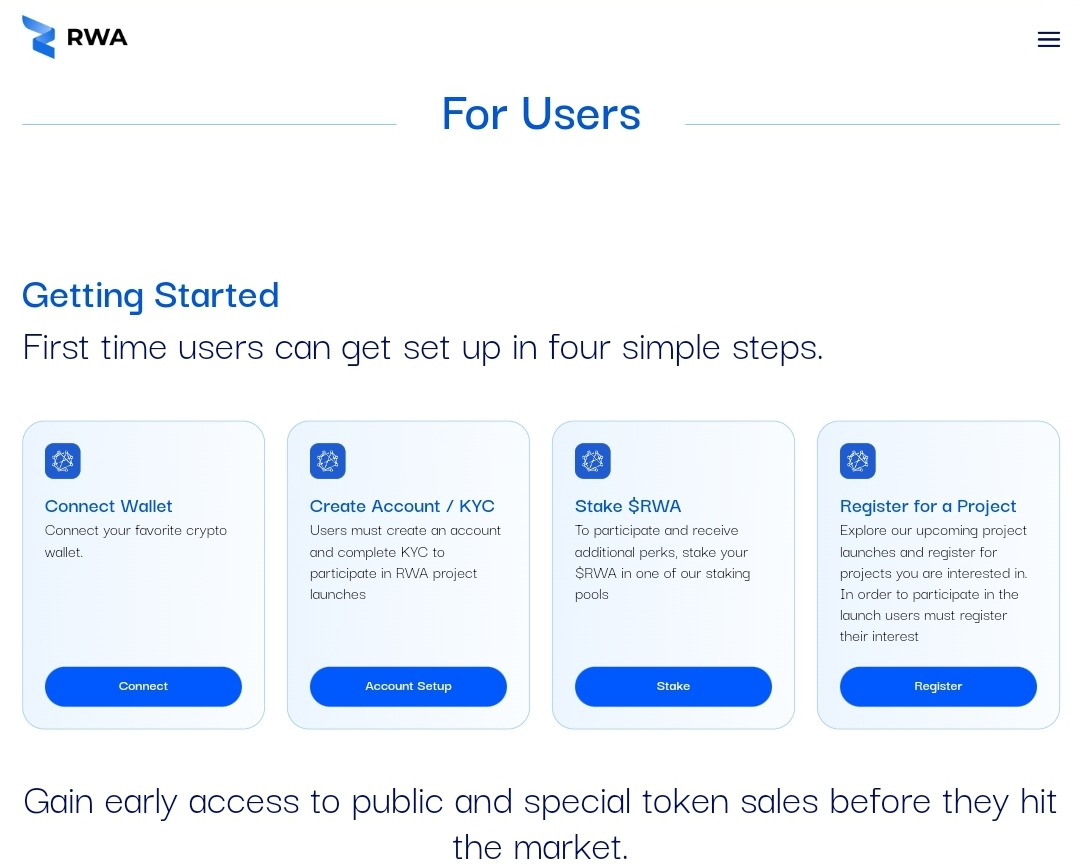Select the Connect Wallet card title
Viewport: 1080px width, 867px height.
(109, 506)
